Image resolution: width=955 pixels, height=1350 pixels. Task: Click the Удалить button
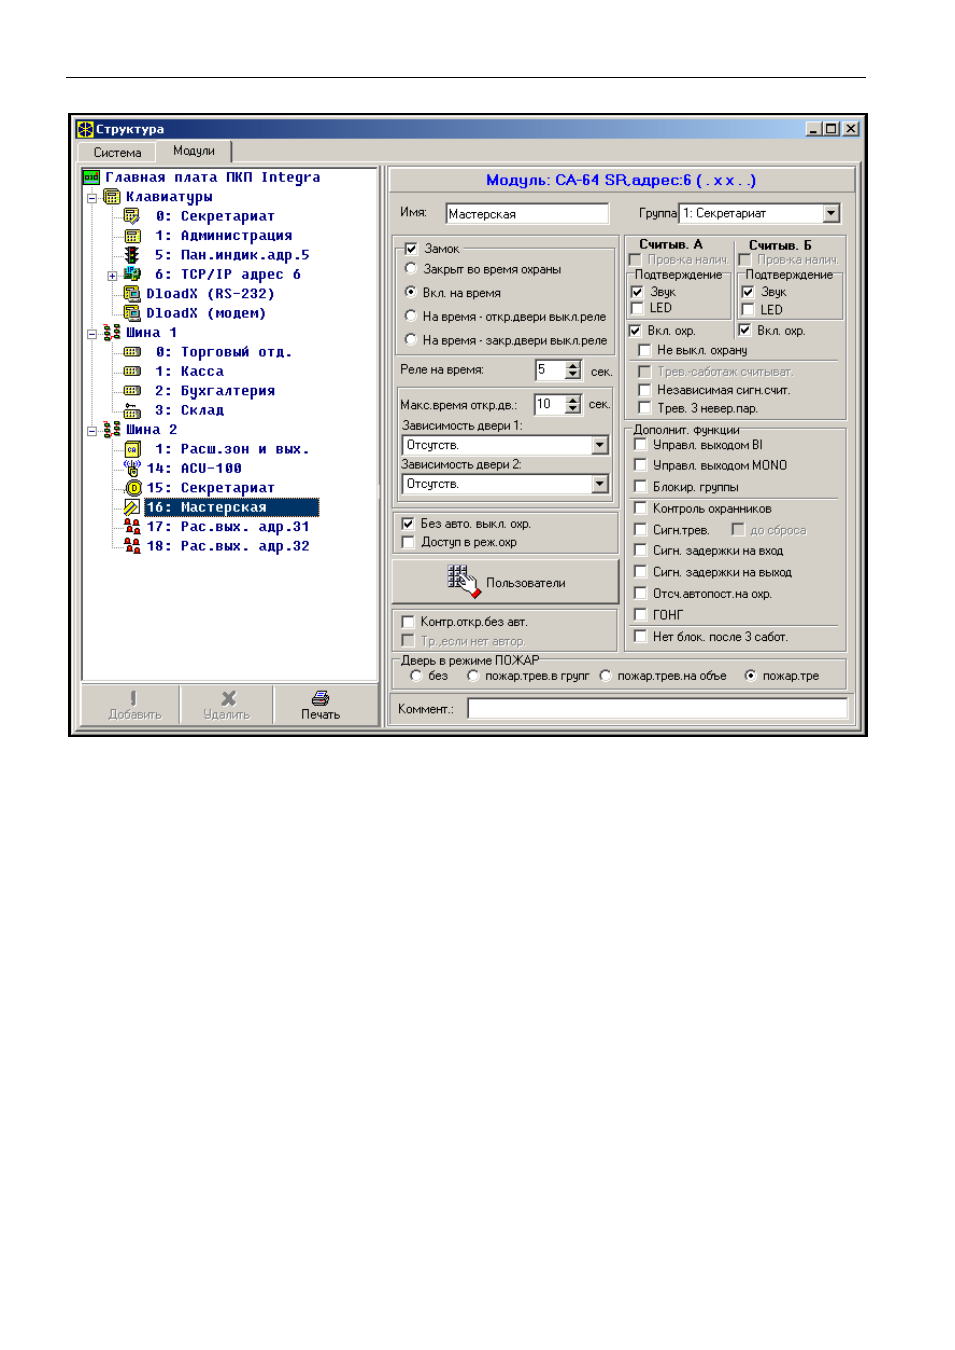(227, 704)
